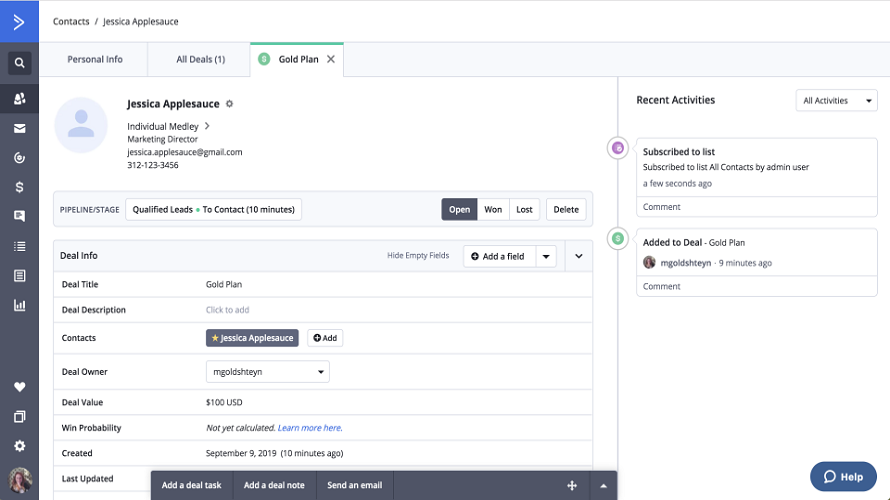This screenshot has width=890, height=500.
Task: Open the All Activities filter dropdown
Action: pos(836,101)
